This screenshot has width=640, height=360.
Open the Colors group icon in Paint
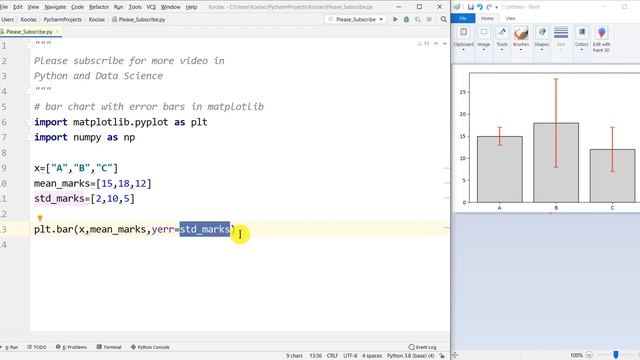(x=582, y=32)
